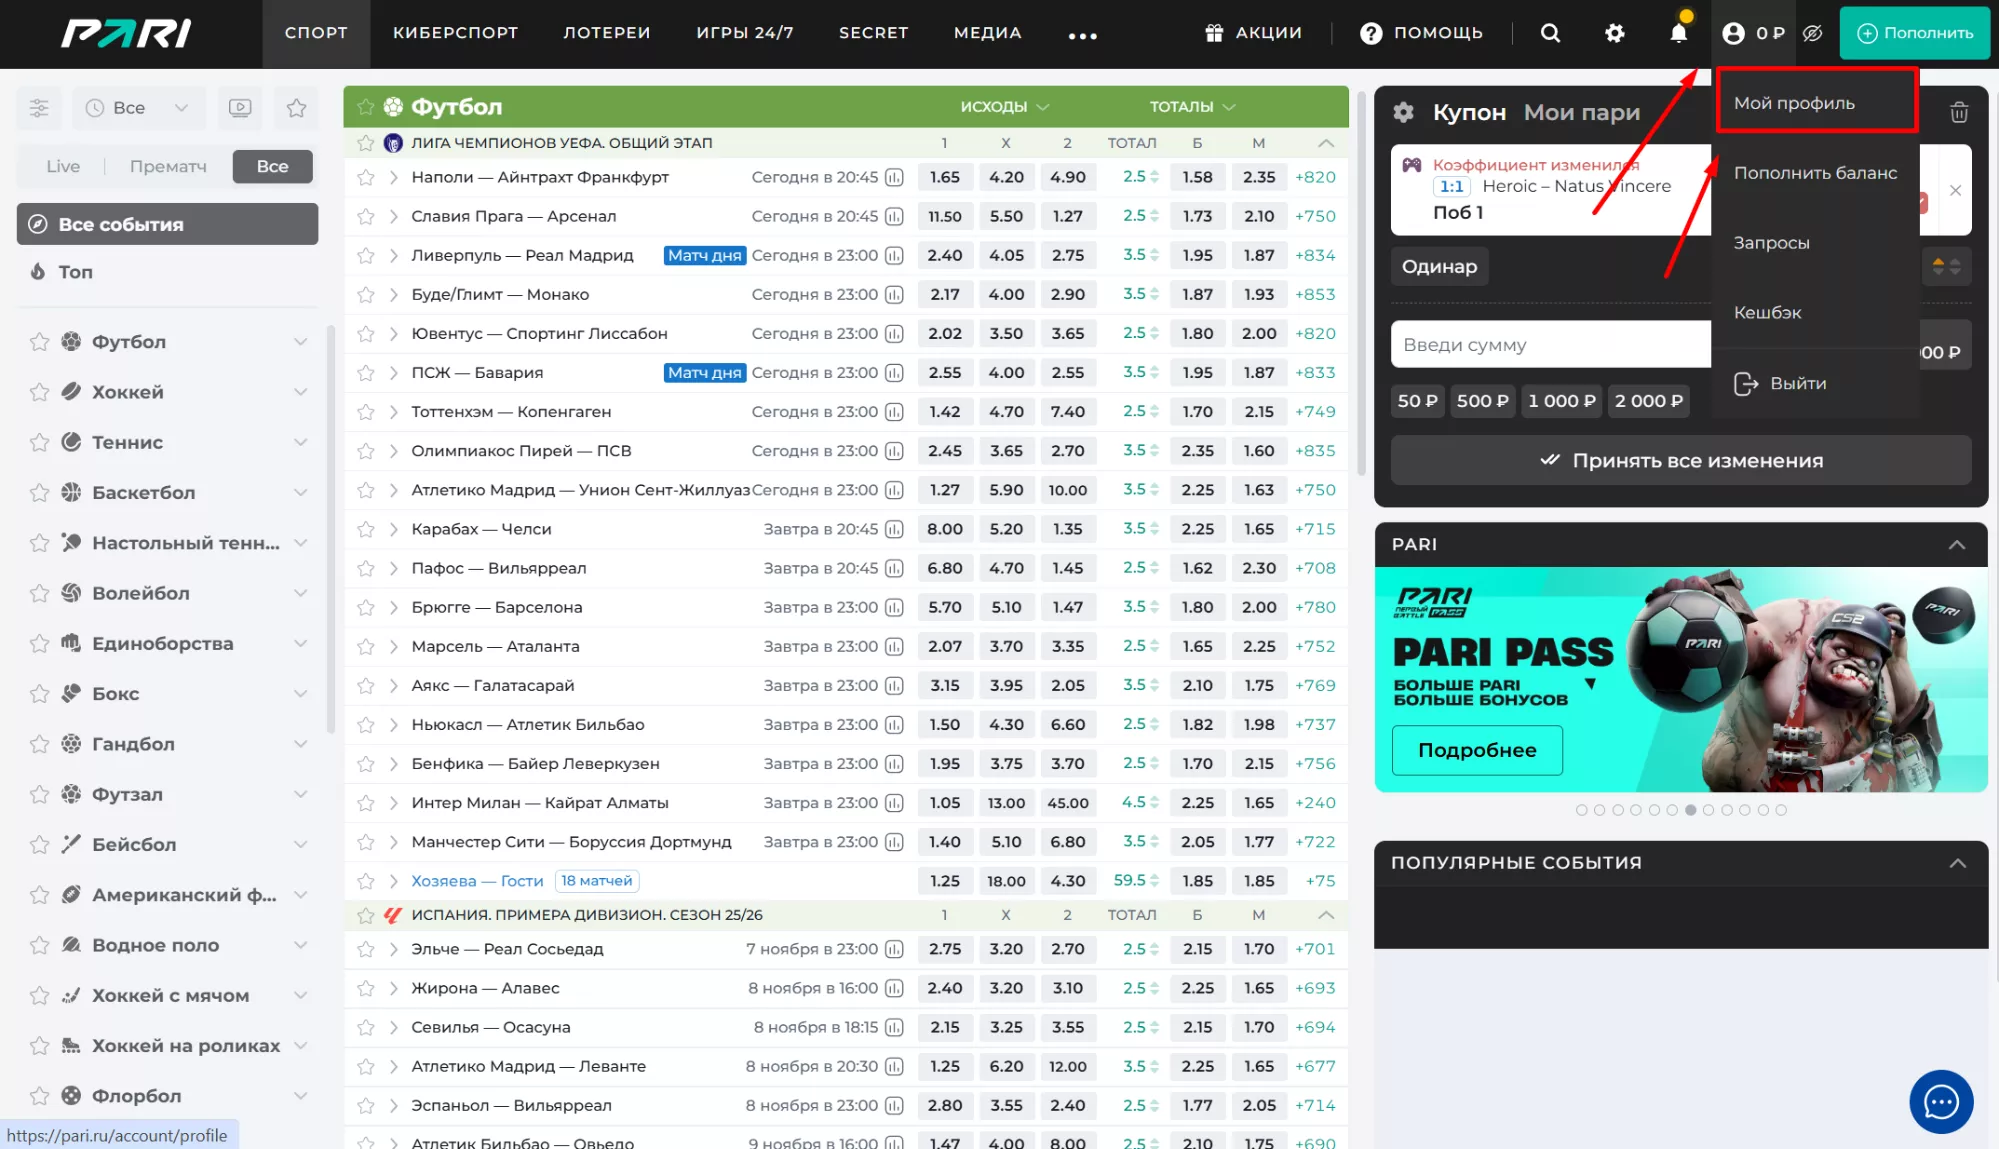This screenshot has width=1999, height=1149.
Task: Open the live chat support bubble
Action: tap(1940, 1102)
